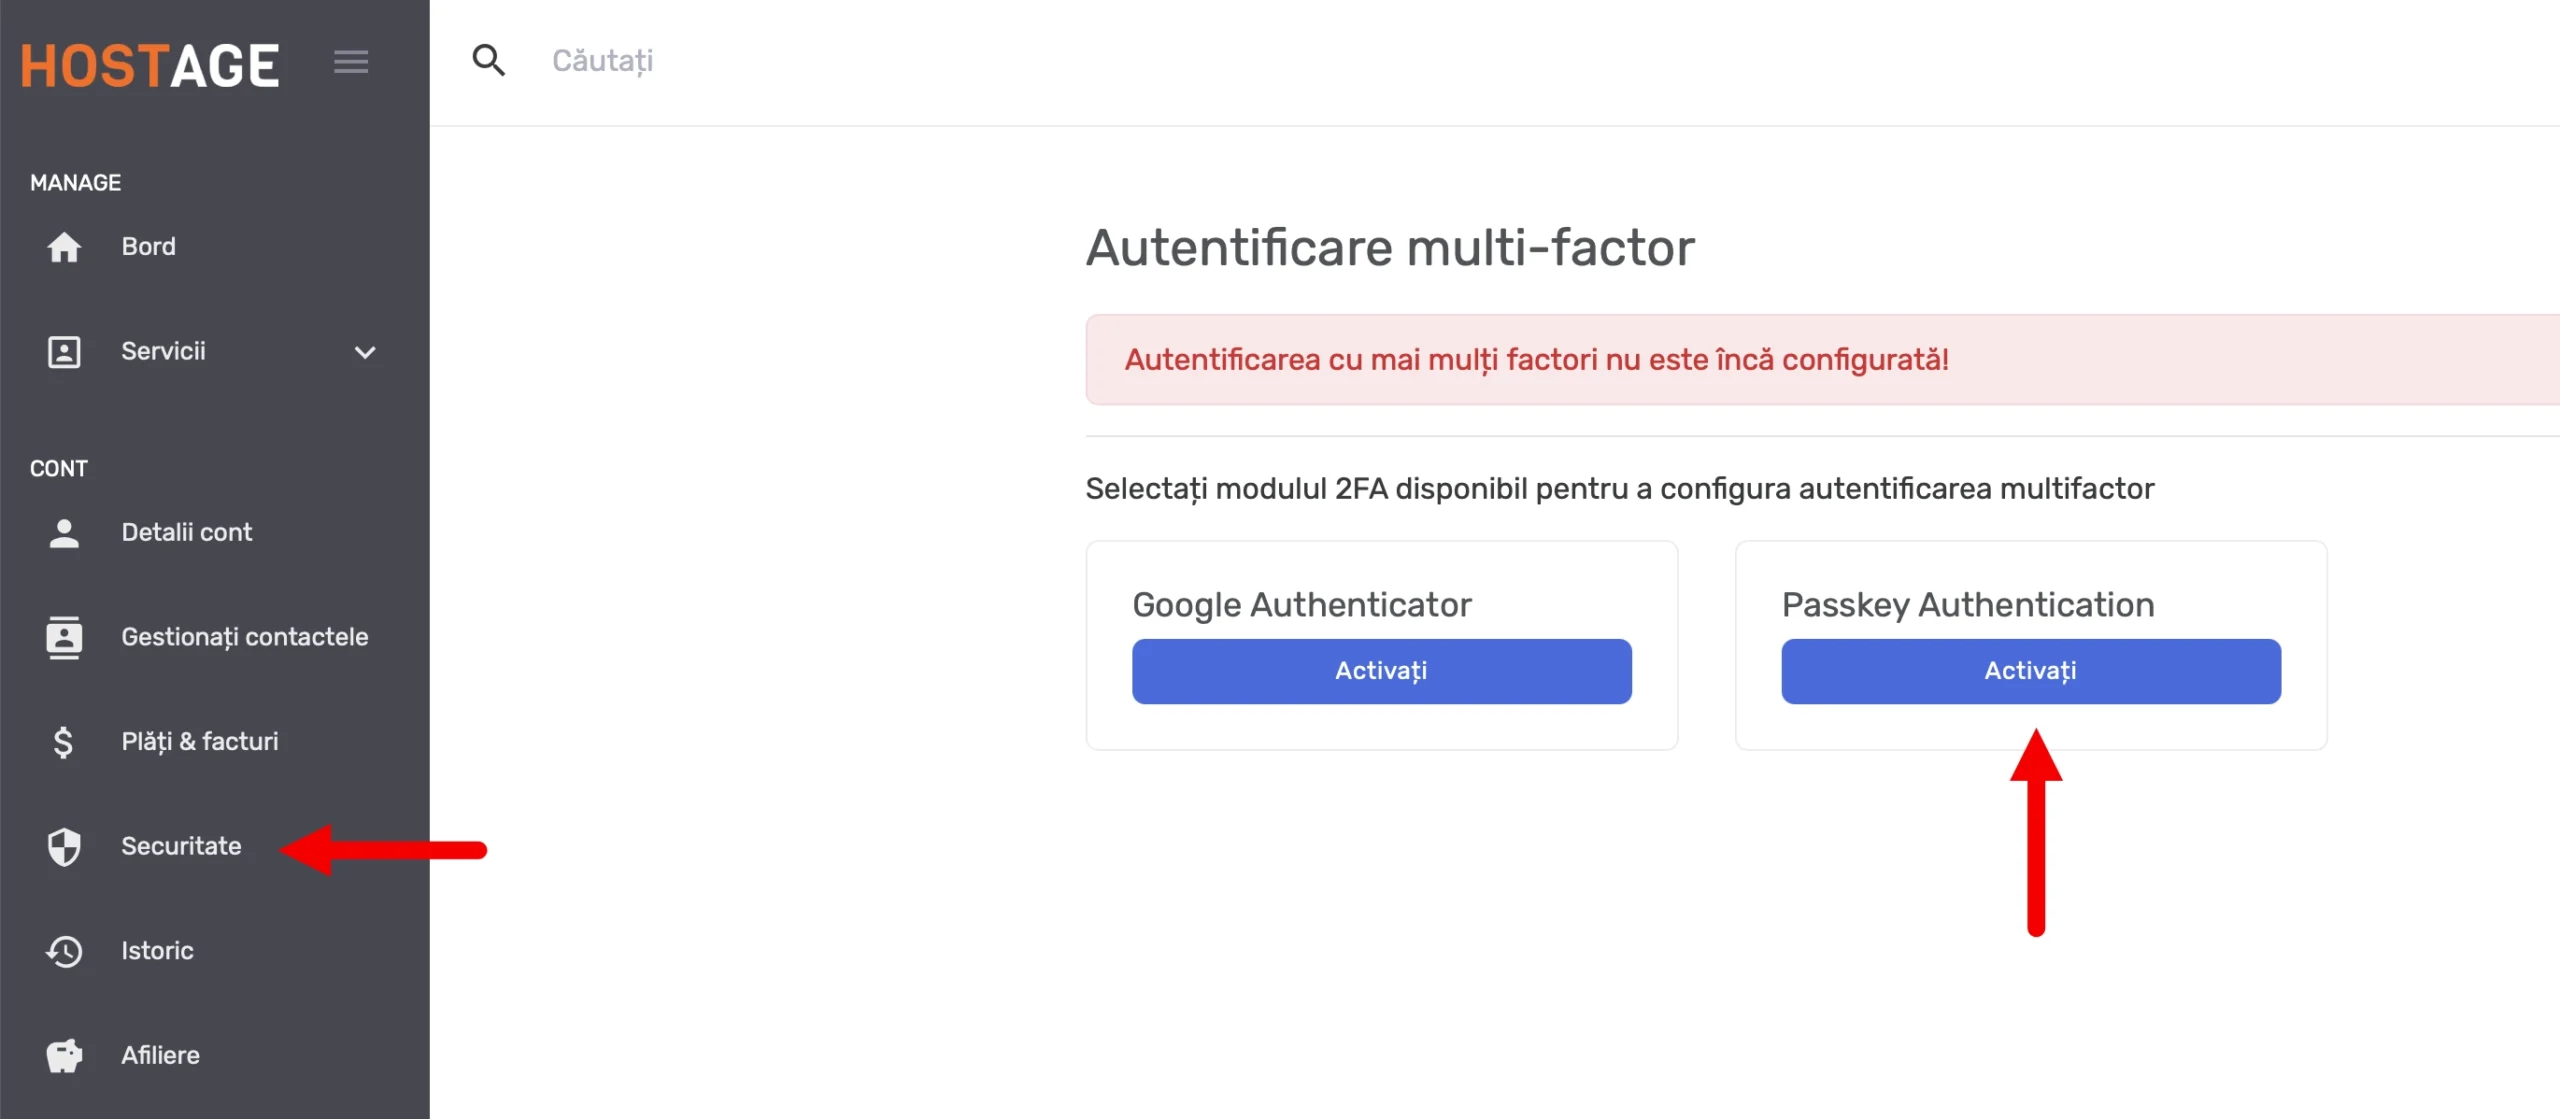This screenshot has height=1119, width=2560.
Task: Activate Passkey Authentication
Action: [2030, 671]
